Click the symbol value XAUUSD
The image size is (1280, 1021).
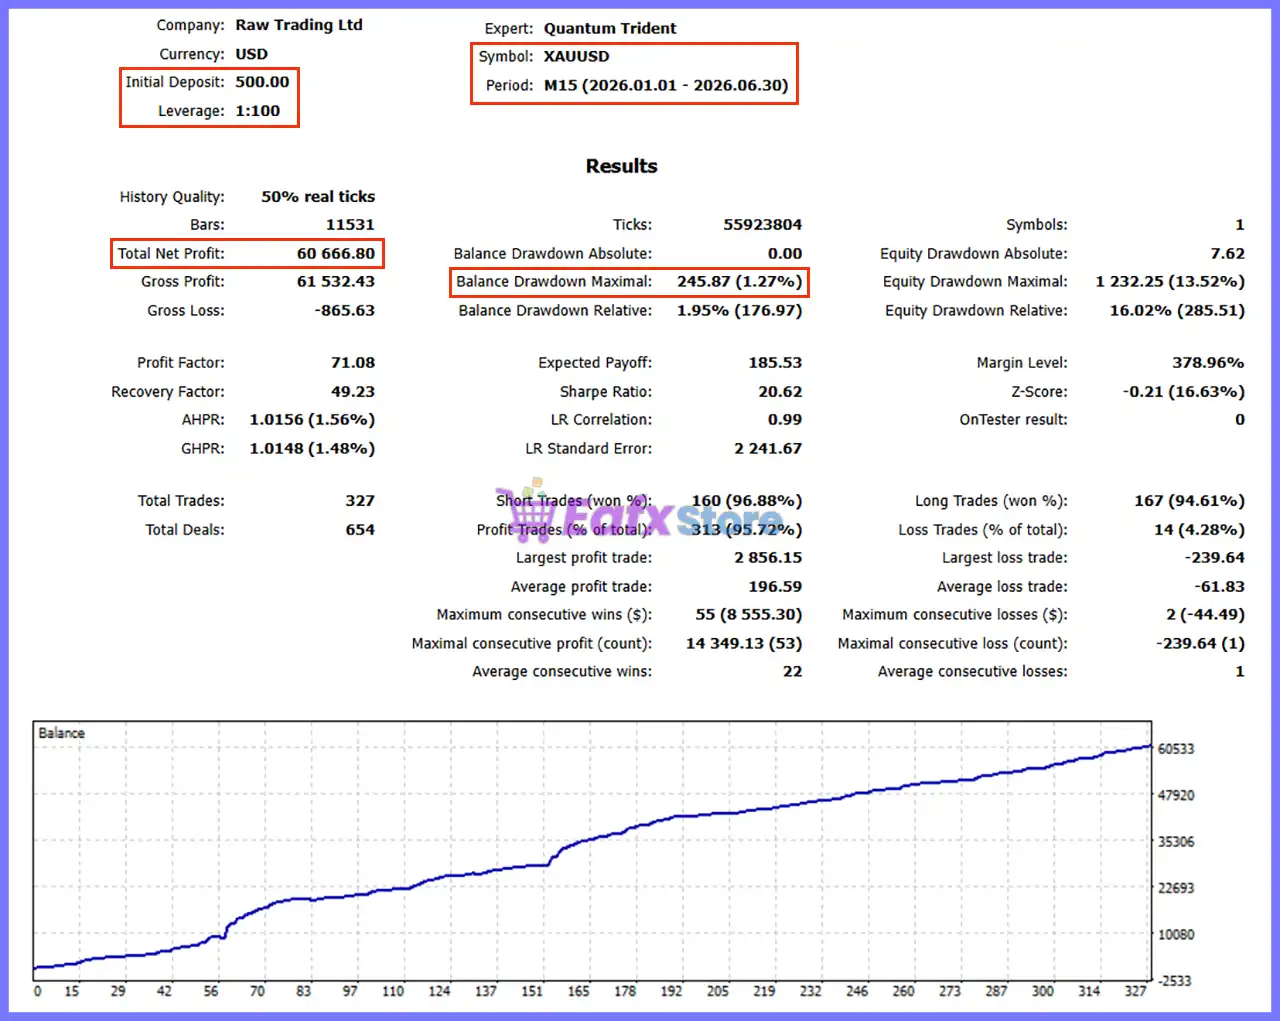pos(576,56)
